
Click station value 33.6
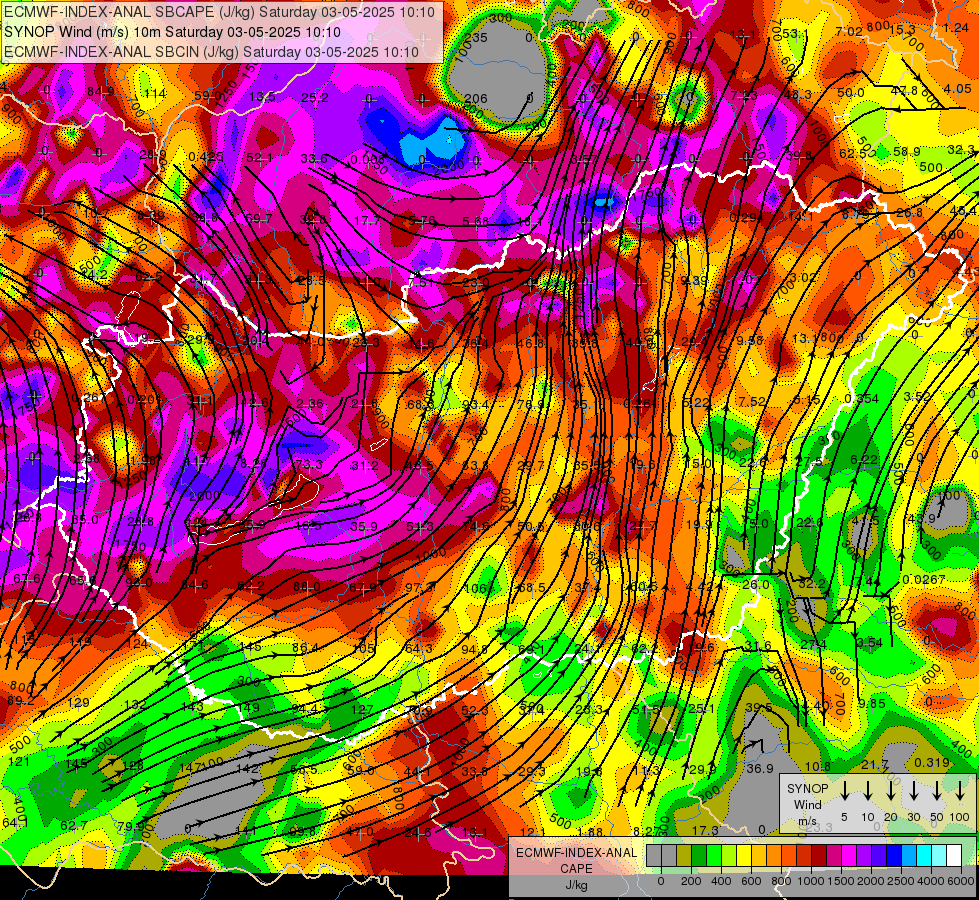314,159
